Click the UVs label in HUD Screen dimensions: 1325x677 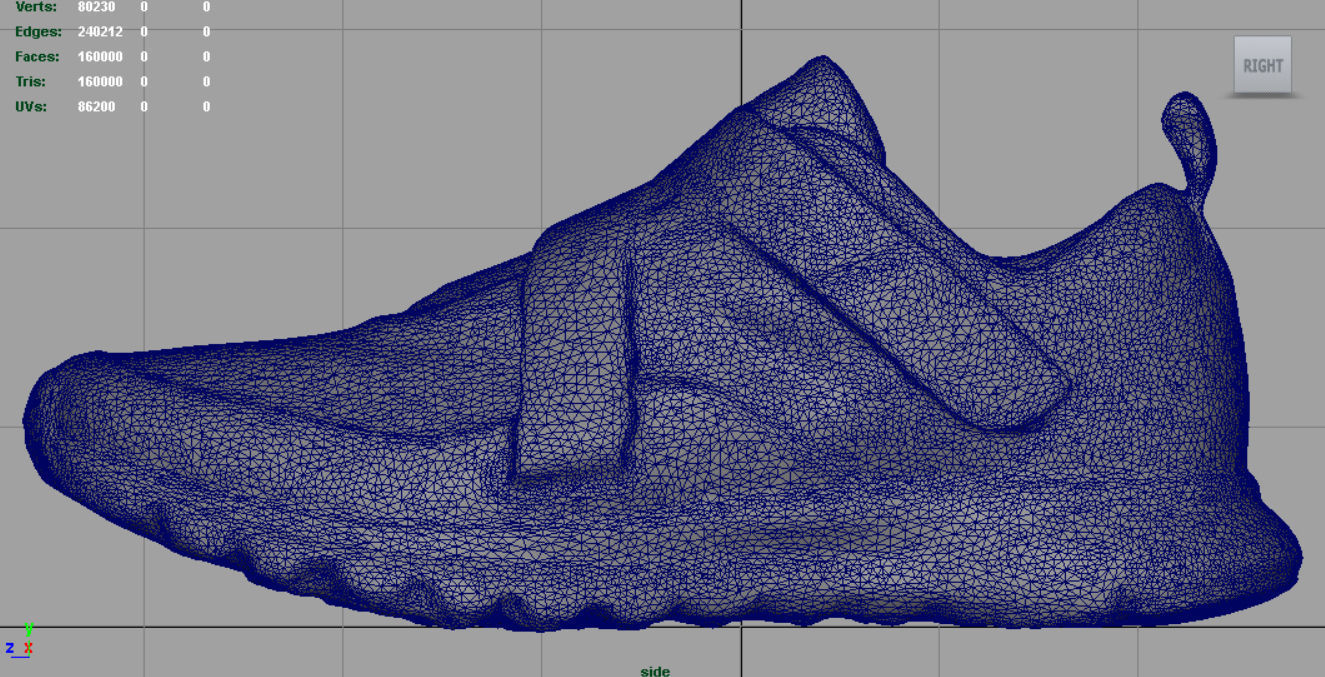pos(31,106)
